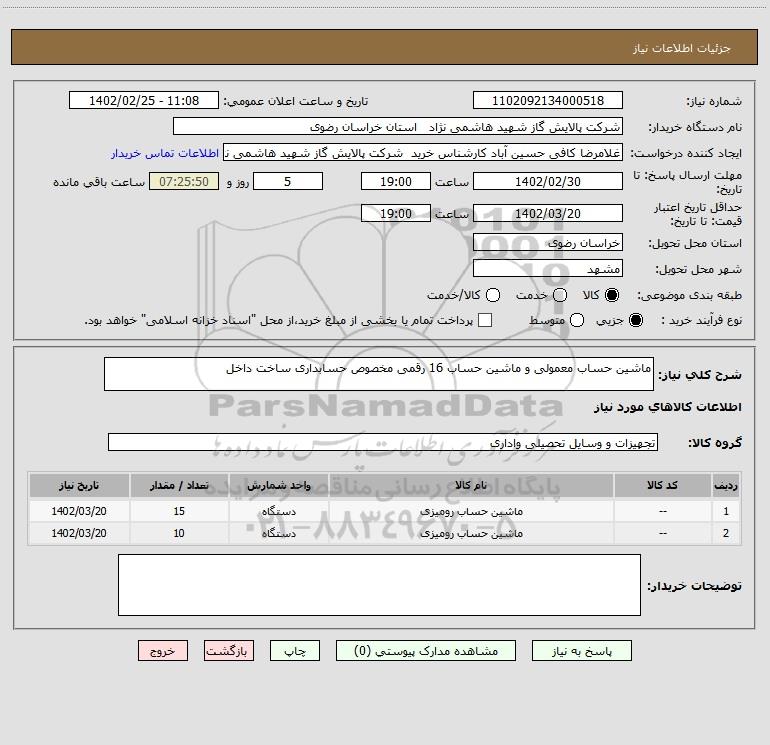The width and height of the screenshot is (770, 745).
Task: Click quantity 10 in row 2
Action: (x=179, y=533)
